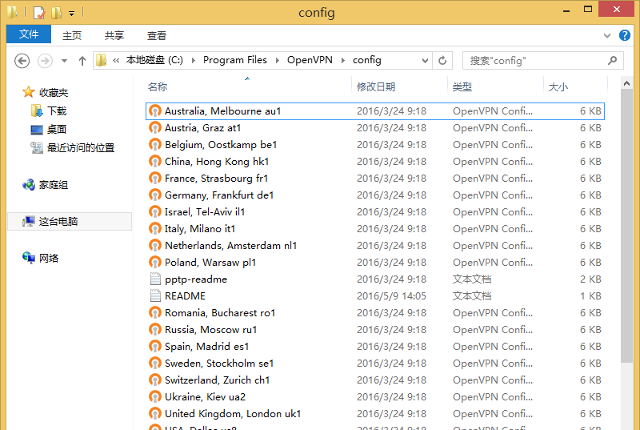
Task: Select the Romania, Bucharest ro1 file icon
Action: pyautogui.click(x=155, y=313)
